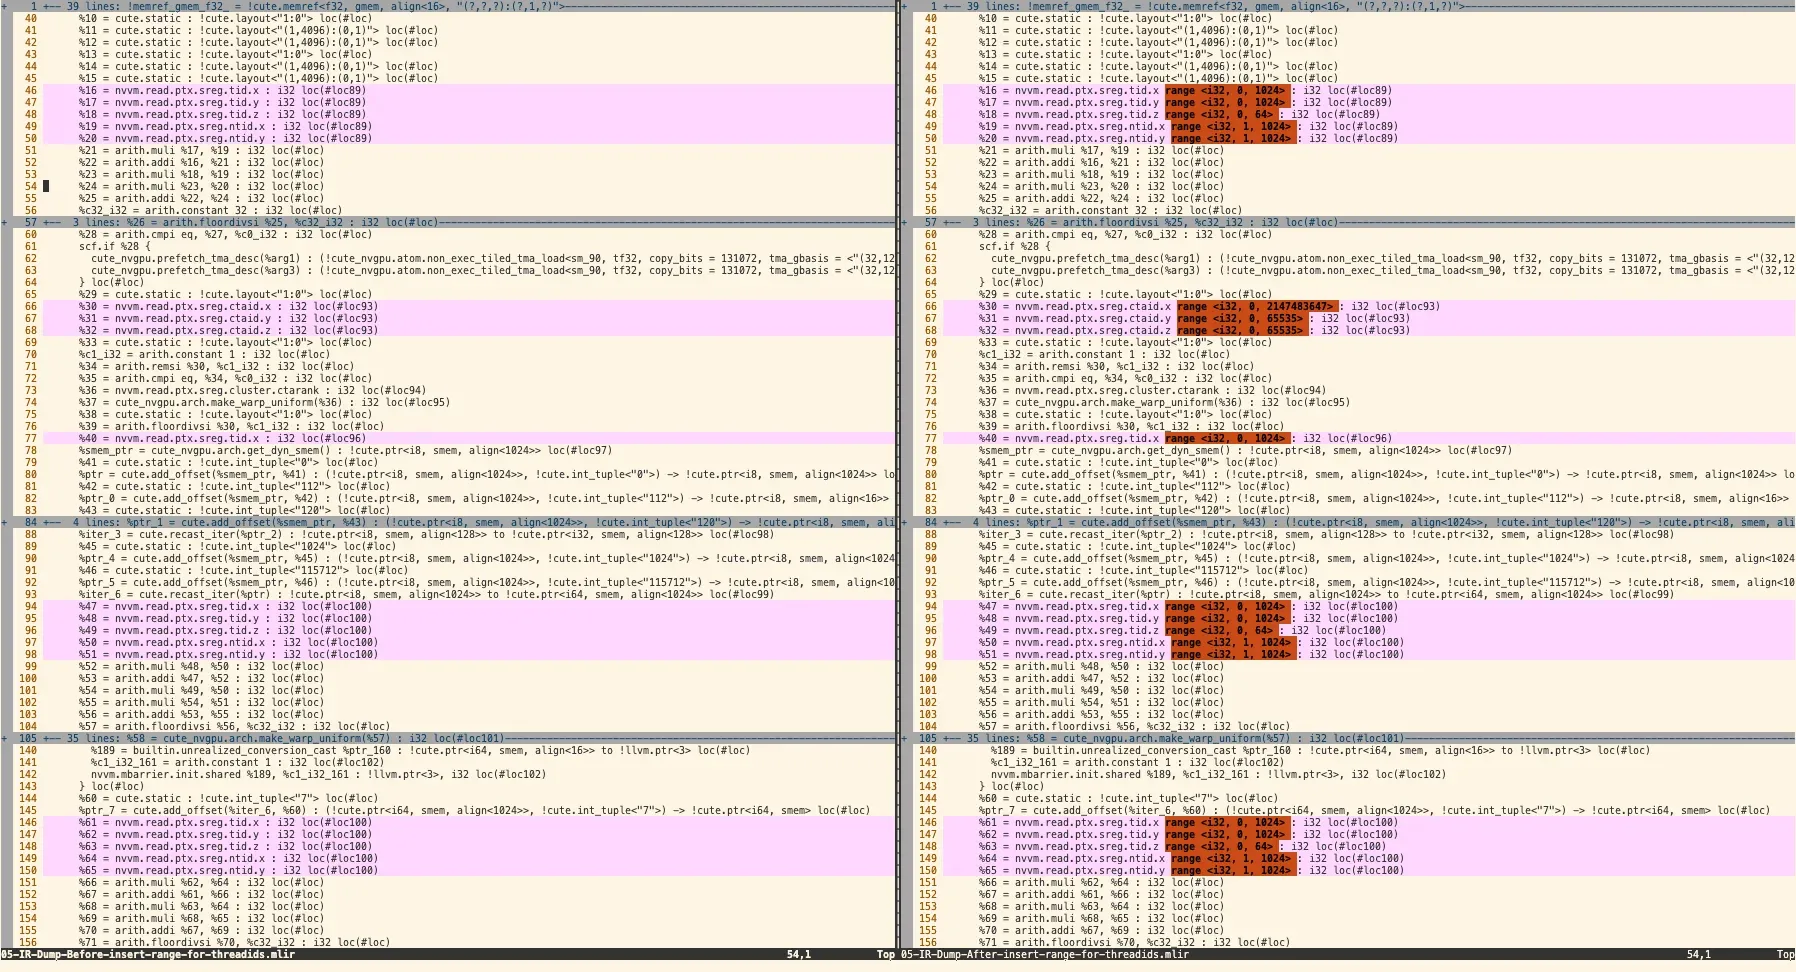Click the 54,1 cursor position in left status bar
Screen dimensions: 1796x972
click(x=798, y=954)
